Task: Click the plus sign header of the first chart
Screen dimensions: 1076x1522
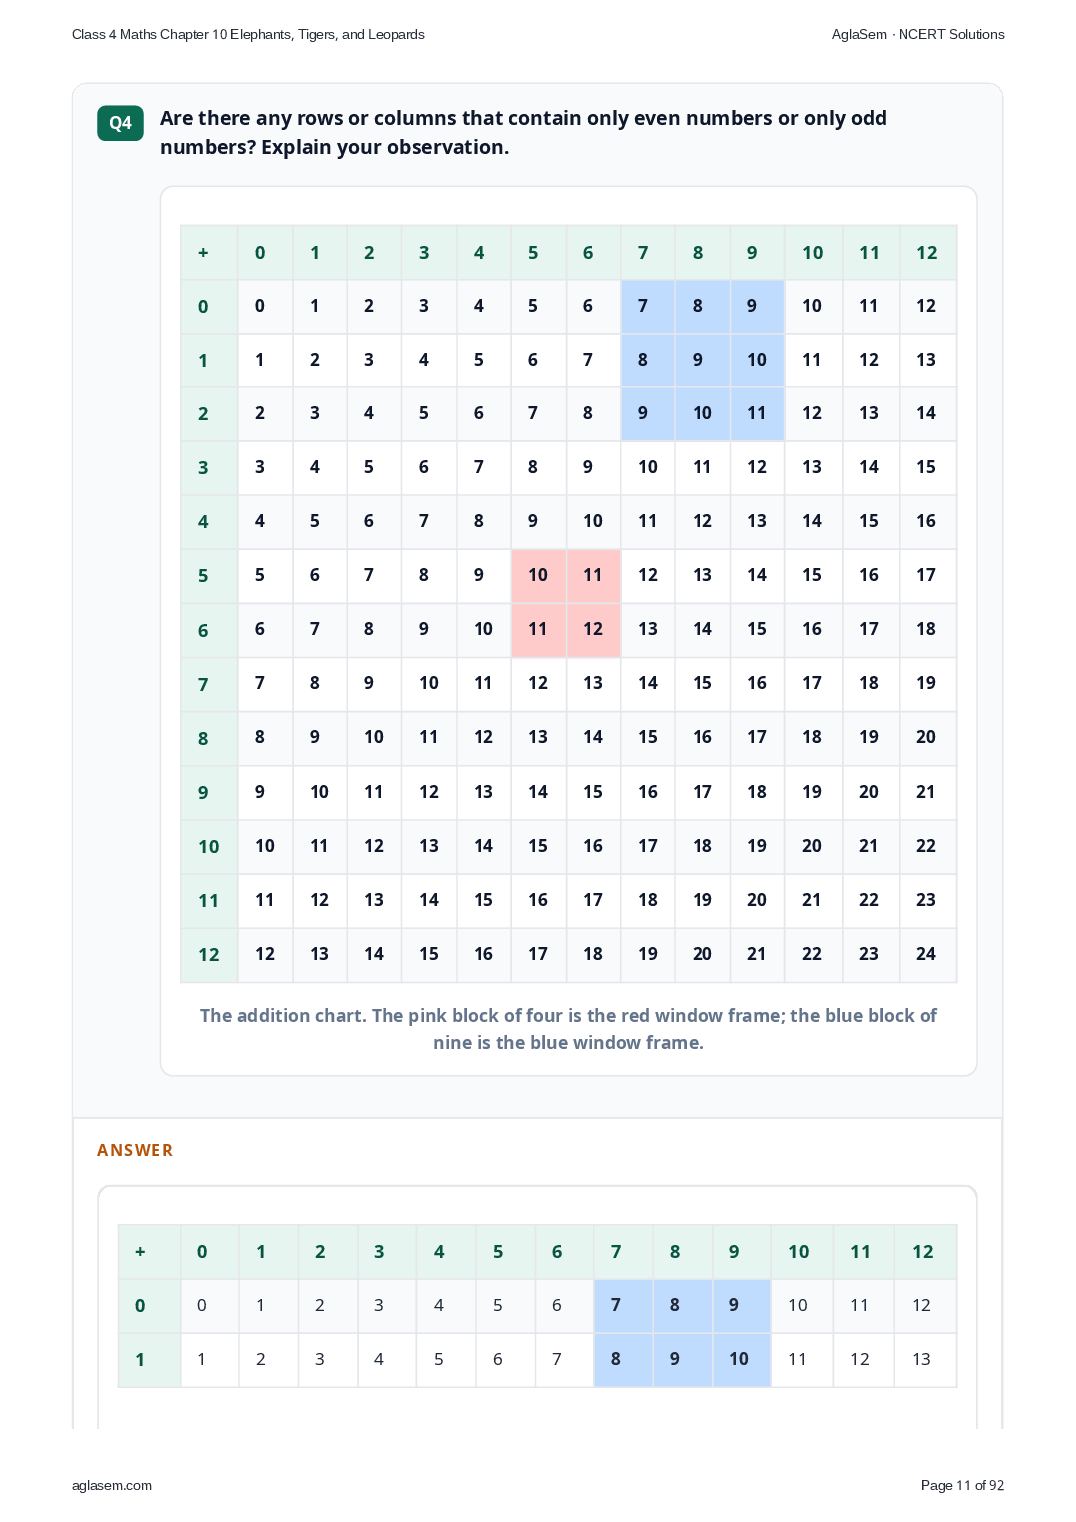Action: pyautogui.click(x=203, y=252)
